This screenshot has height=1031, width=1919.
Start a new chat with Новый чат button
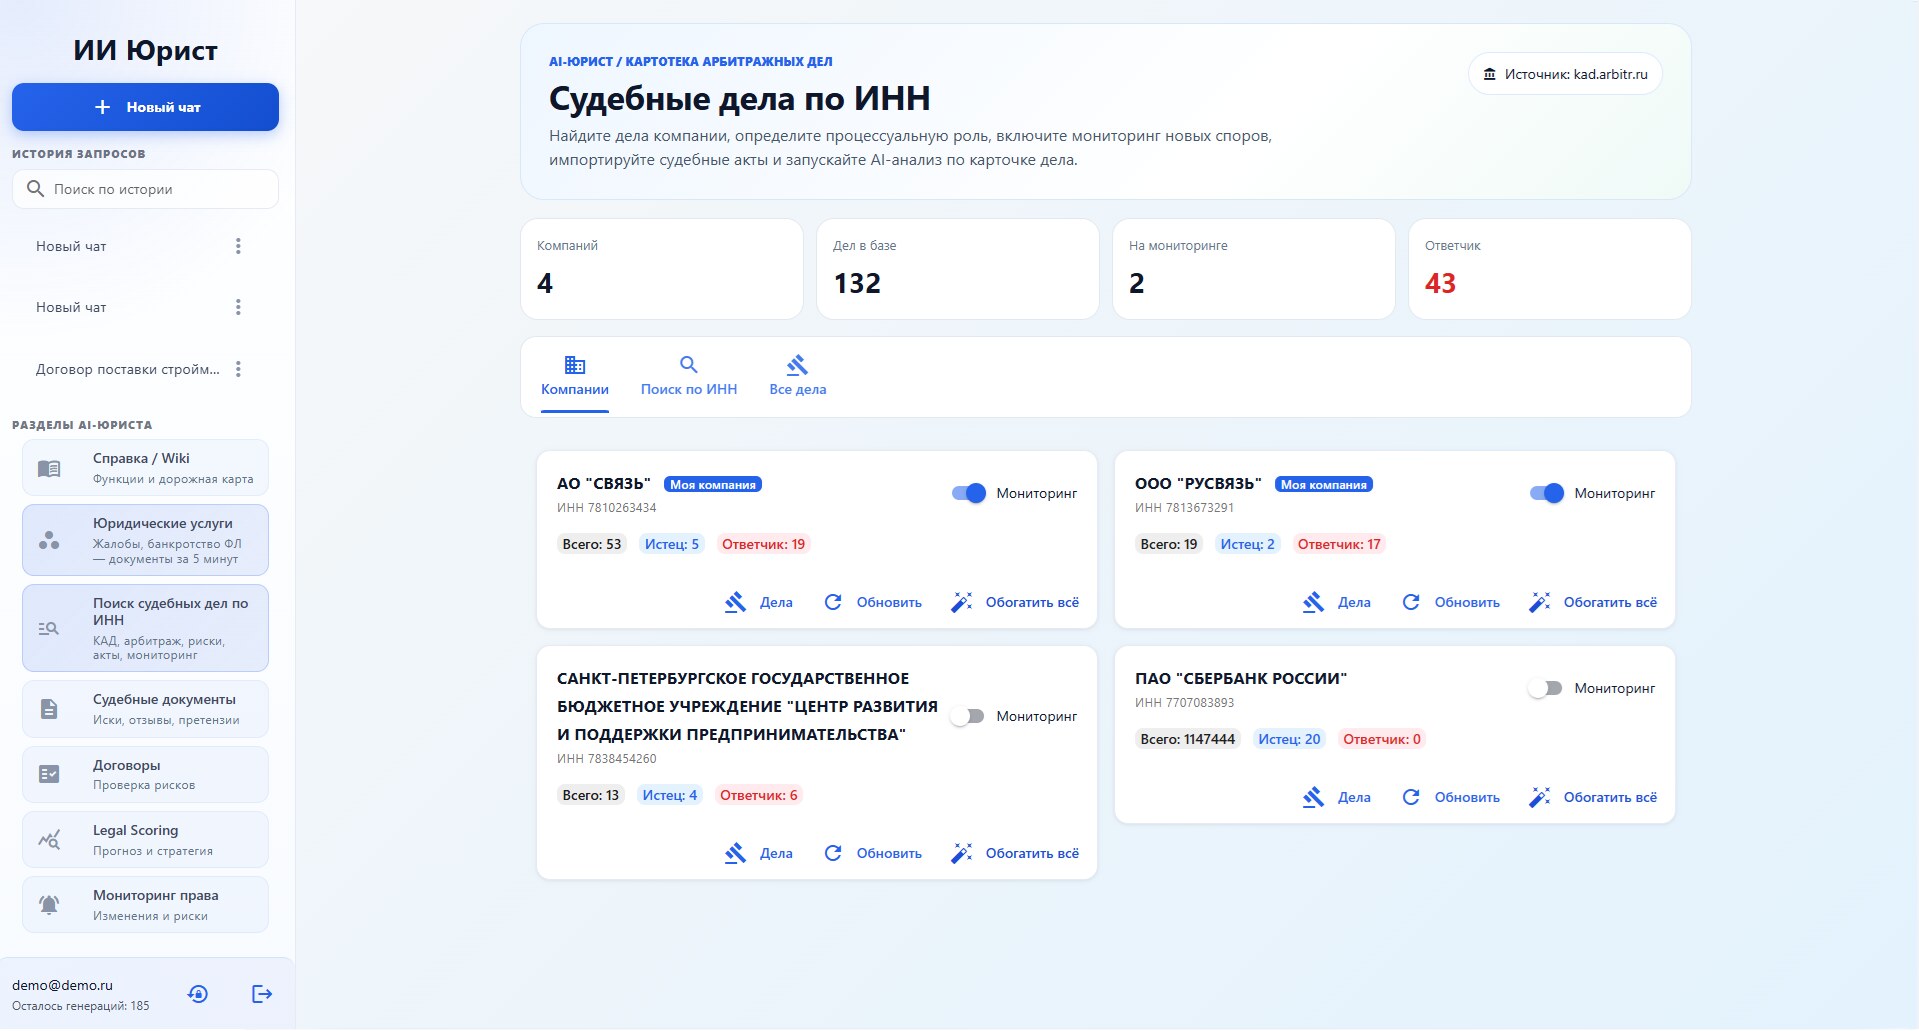[x=145, y=107]
